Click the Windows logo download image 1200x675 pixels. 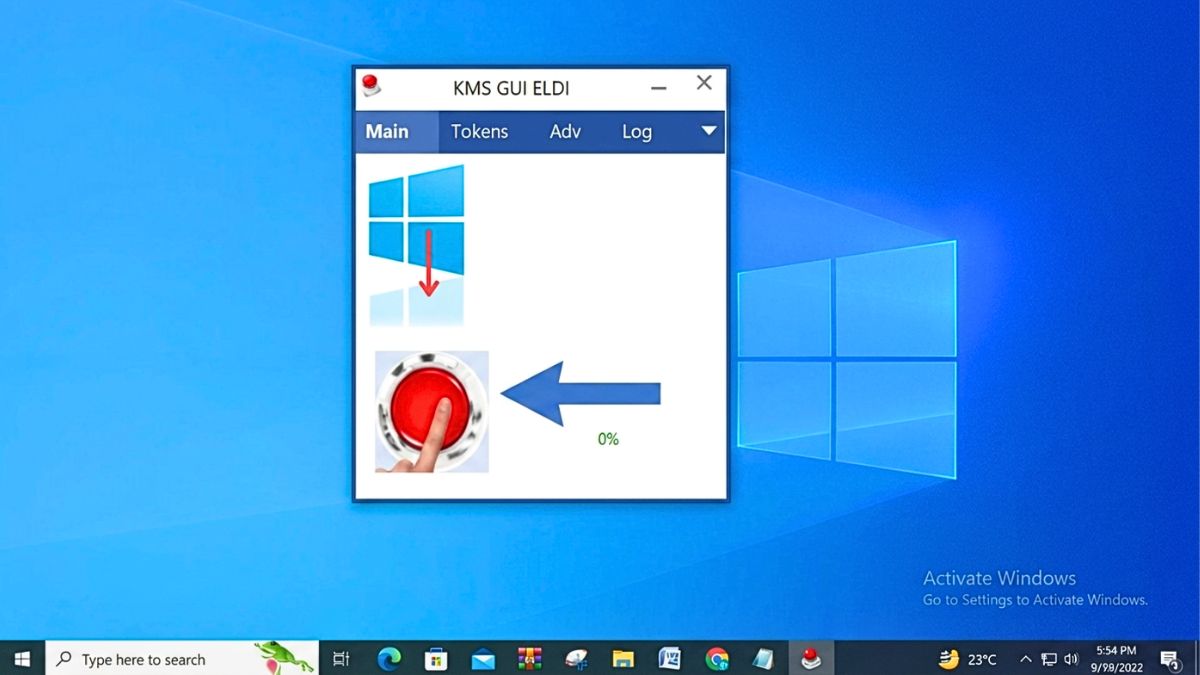tap(416, 245)
